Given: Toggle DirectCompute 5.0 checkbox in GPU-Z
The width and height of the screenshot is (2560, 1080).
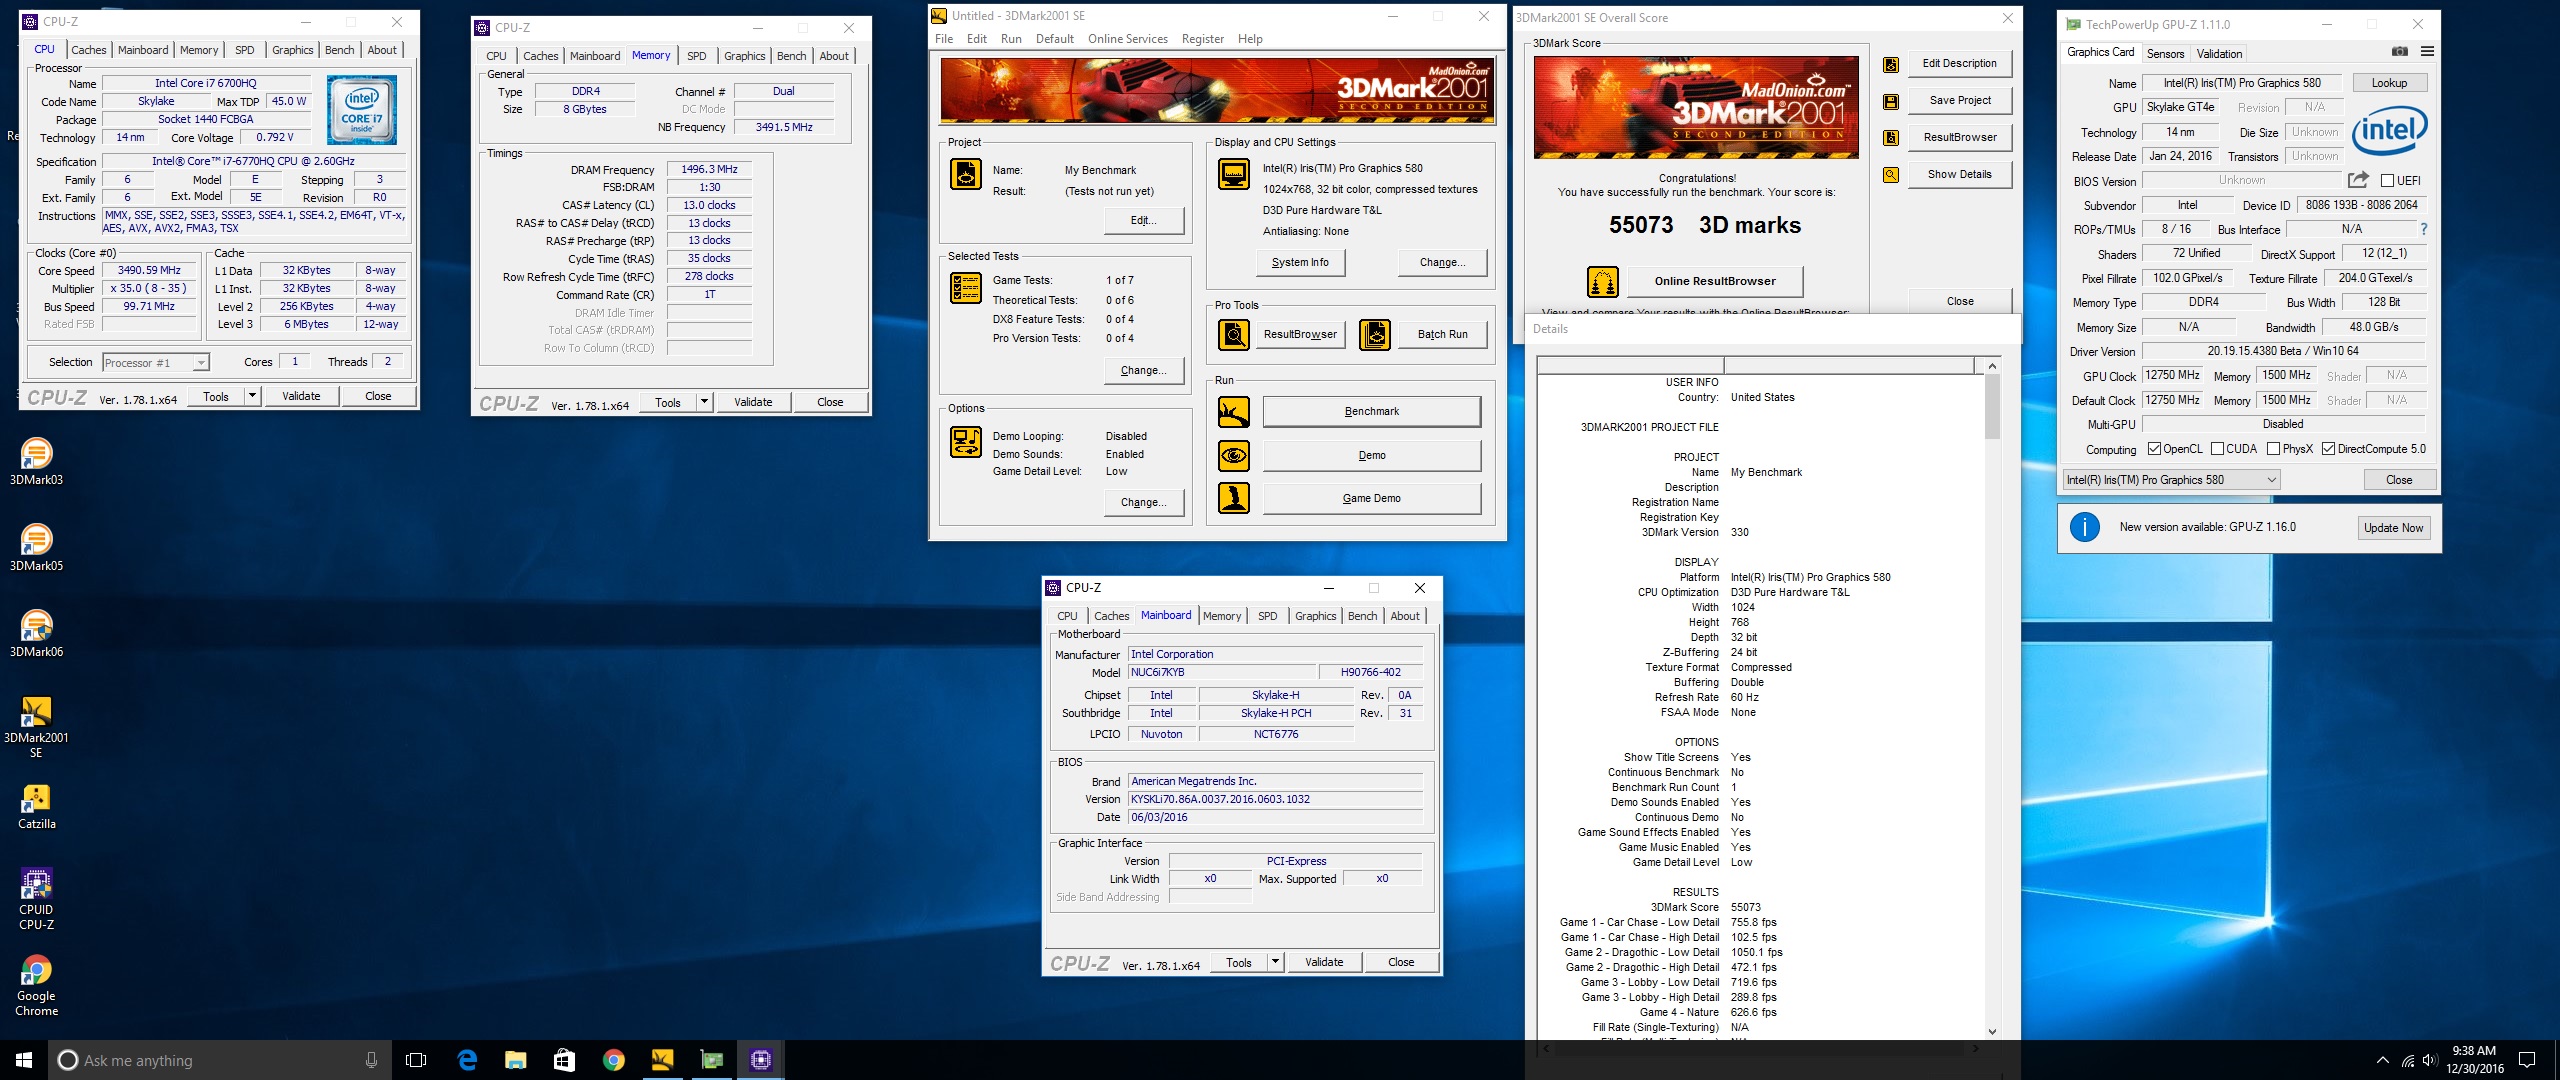Looking at the screenshot, I should click(2328, 449).
